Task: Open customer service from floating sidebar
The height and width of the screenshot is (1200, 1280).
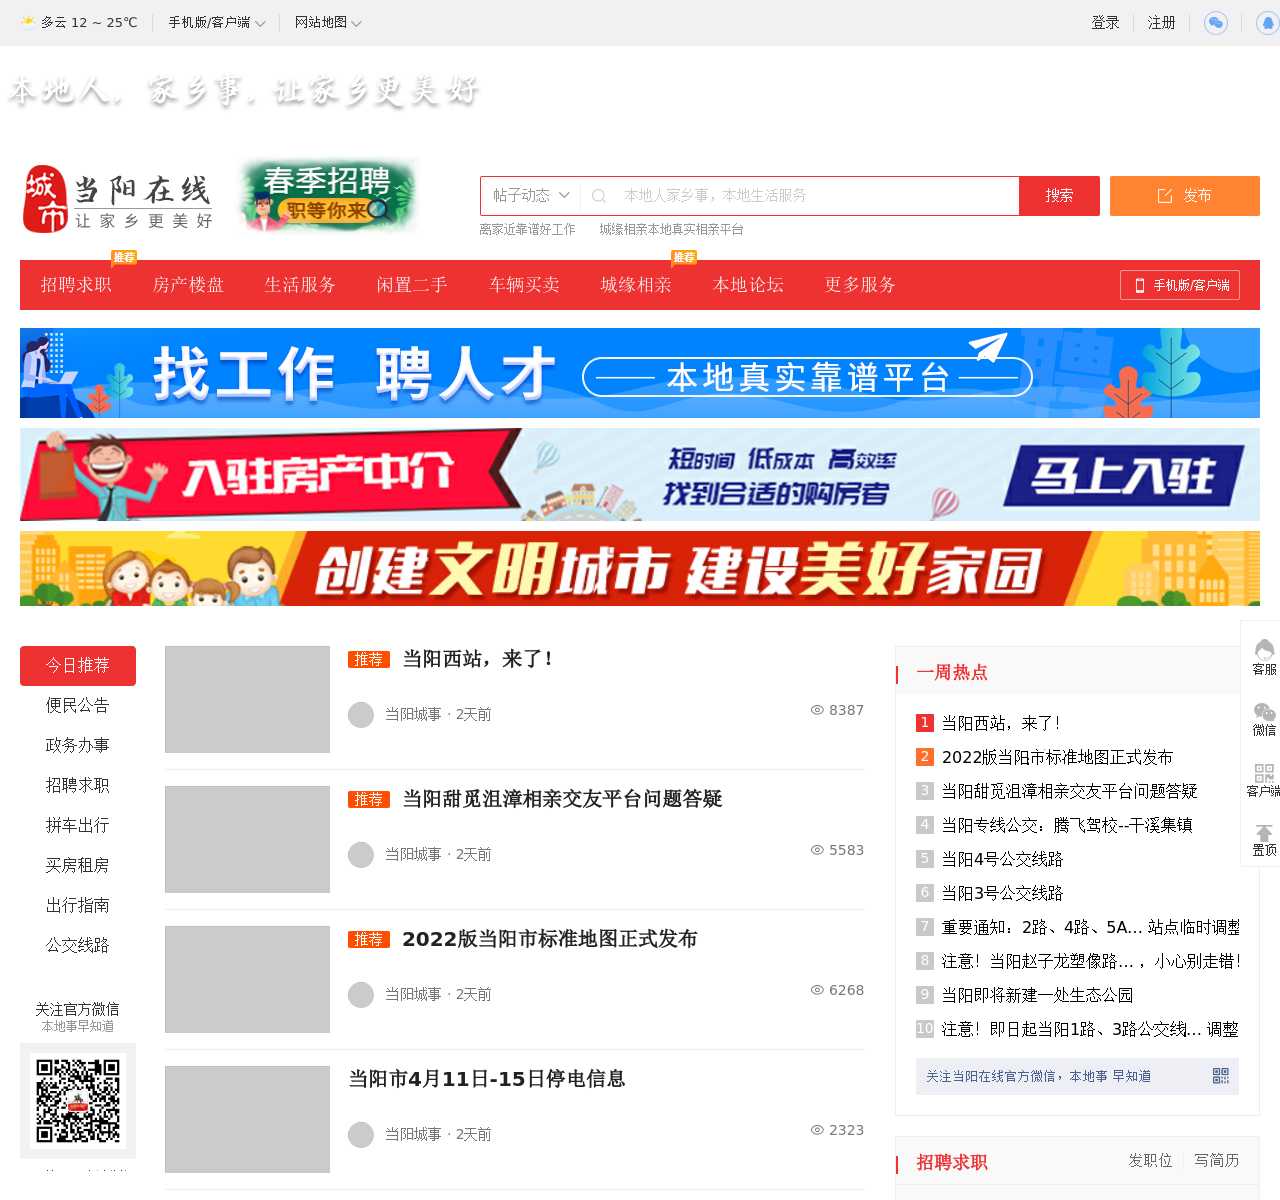Action: 1264,657
